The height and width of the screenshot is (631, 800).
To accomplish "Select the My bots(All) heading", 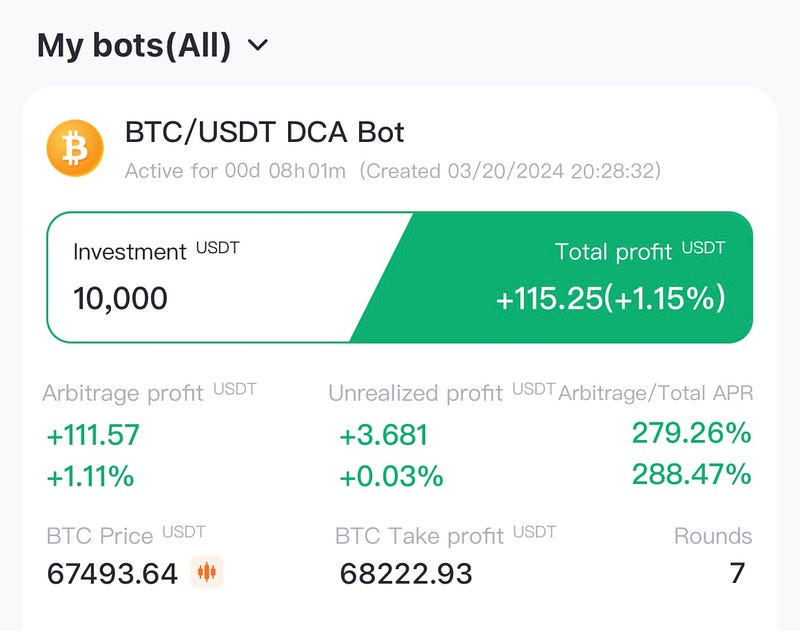I will click(x=134, y=45).
